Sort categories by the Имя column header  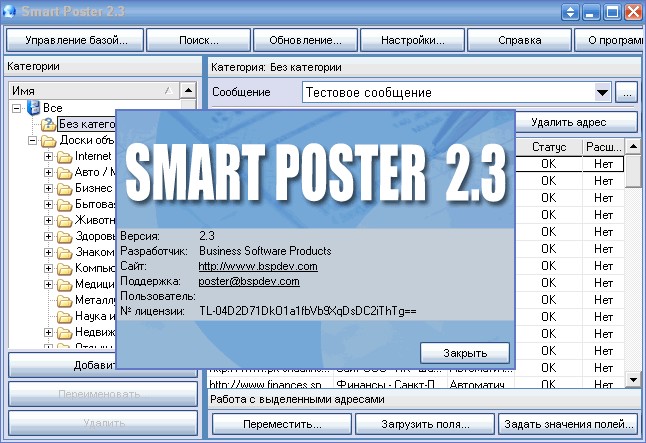[x=94, y=91]
